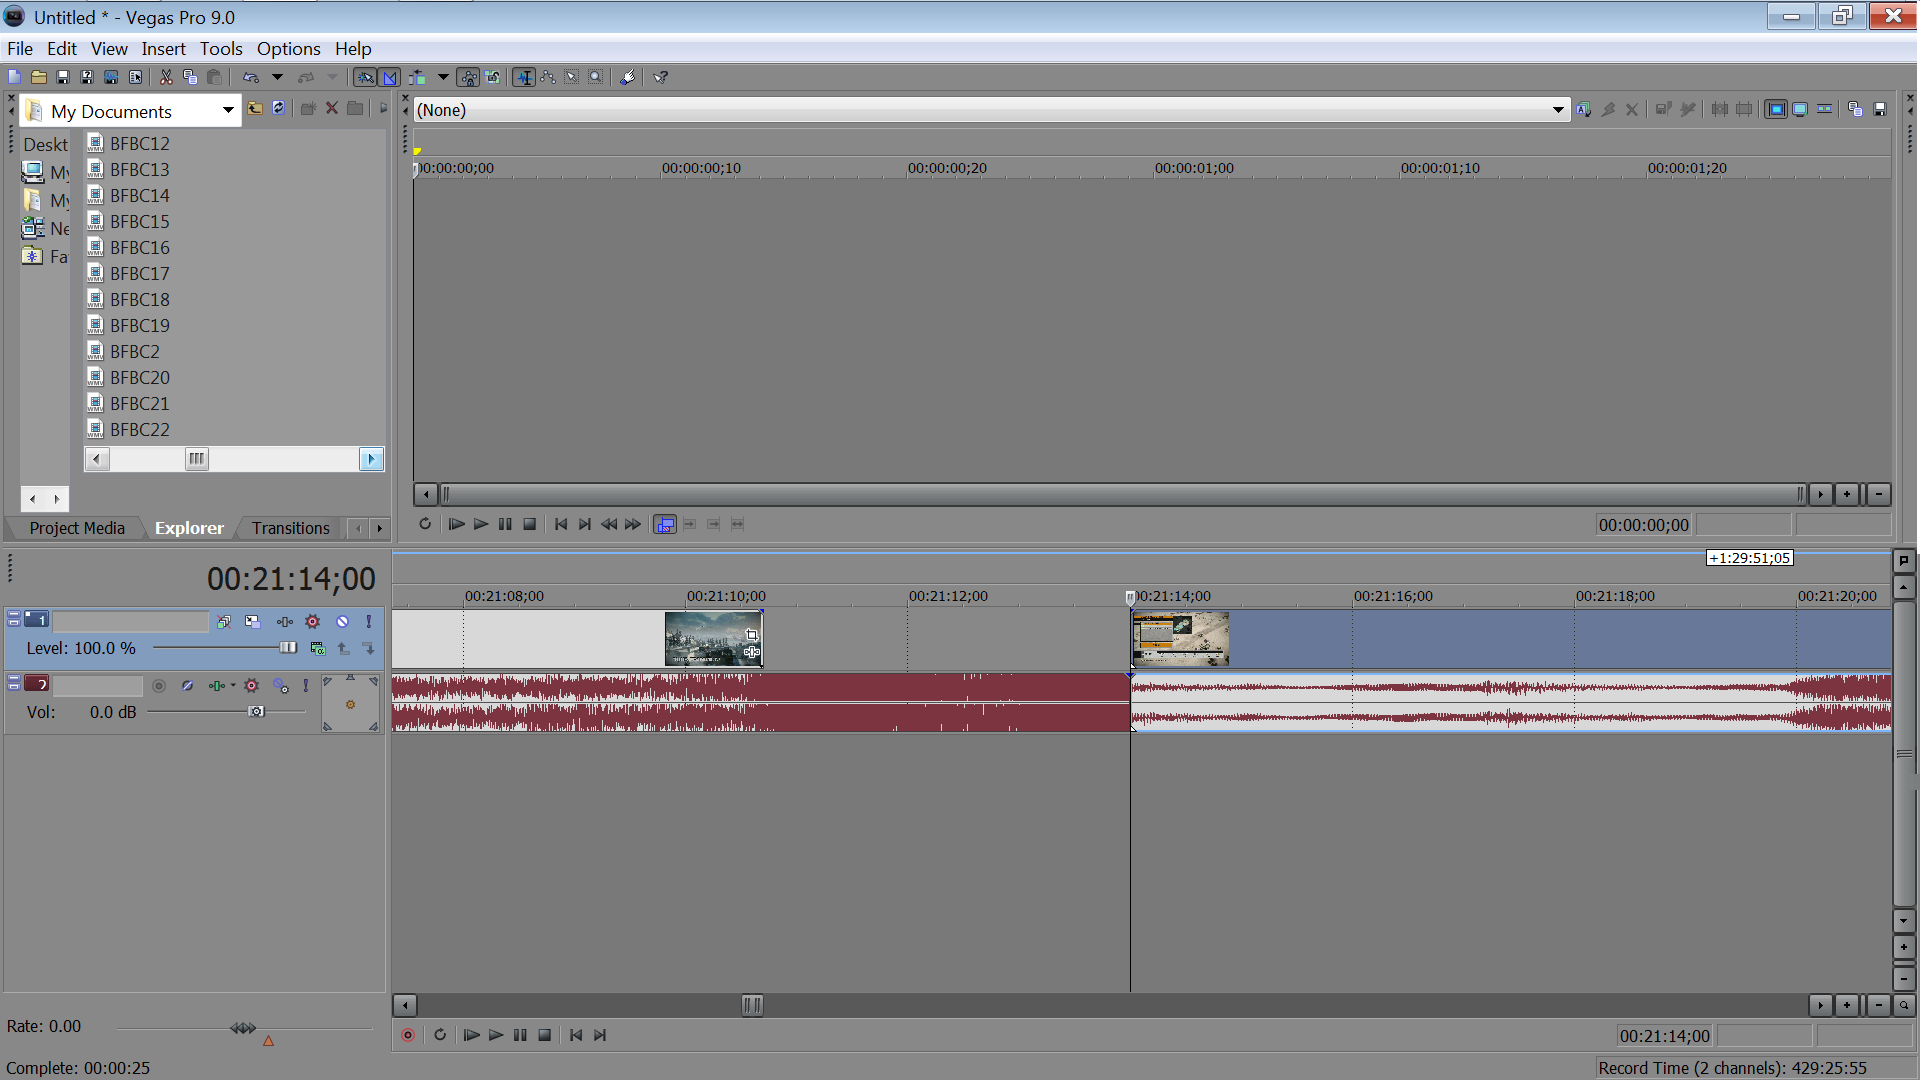Arm audio track 2 for record
The image size is (1920, 1080).
click(x=159, y=685)
